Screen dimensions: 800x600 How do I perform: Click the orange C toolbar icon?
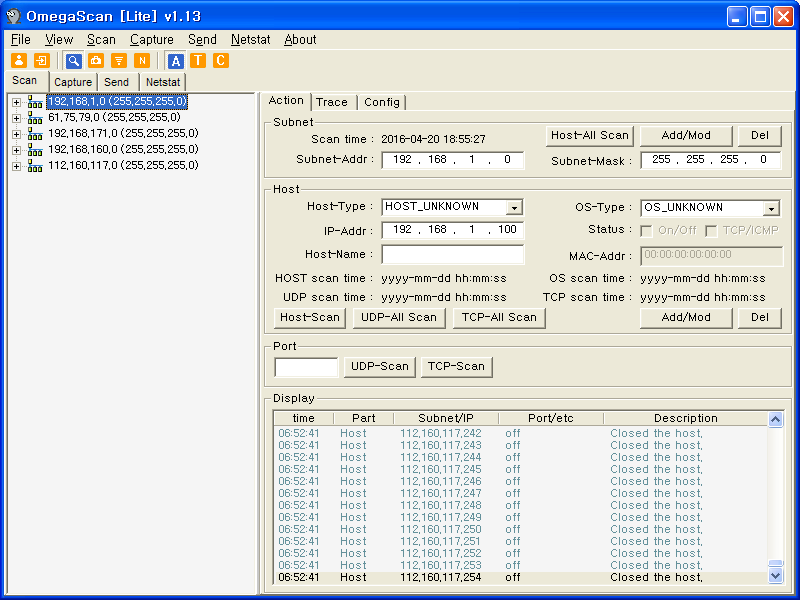221,61
